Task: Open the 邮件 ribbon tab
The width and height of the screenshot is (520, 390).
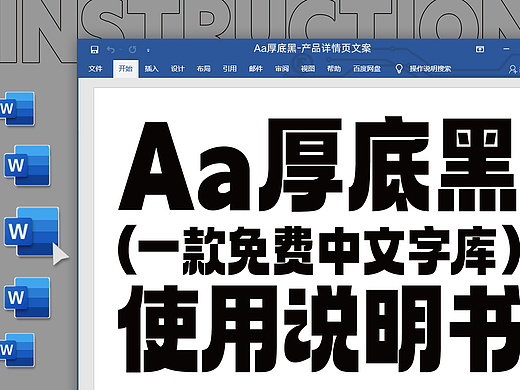Action: click(256, 69)
